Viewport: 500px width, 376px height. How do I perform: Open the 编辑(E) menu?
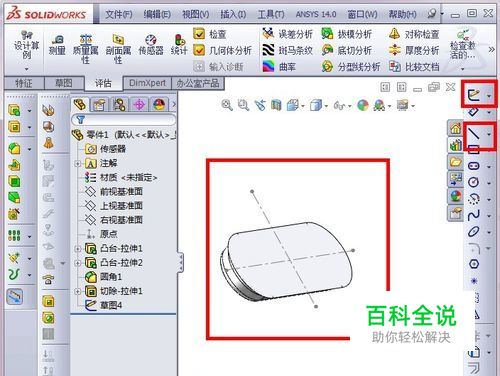(x=157, y=14)
